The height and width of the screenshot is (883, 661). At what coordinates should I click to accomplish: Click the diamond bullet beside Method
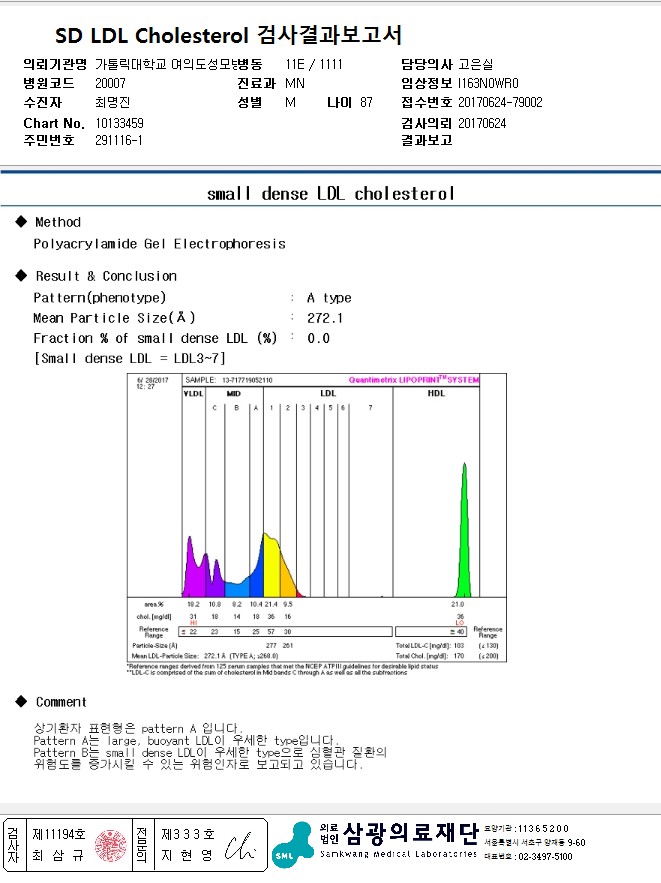(21, 221)
